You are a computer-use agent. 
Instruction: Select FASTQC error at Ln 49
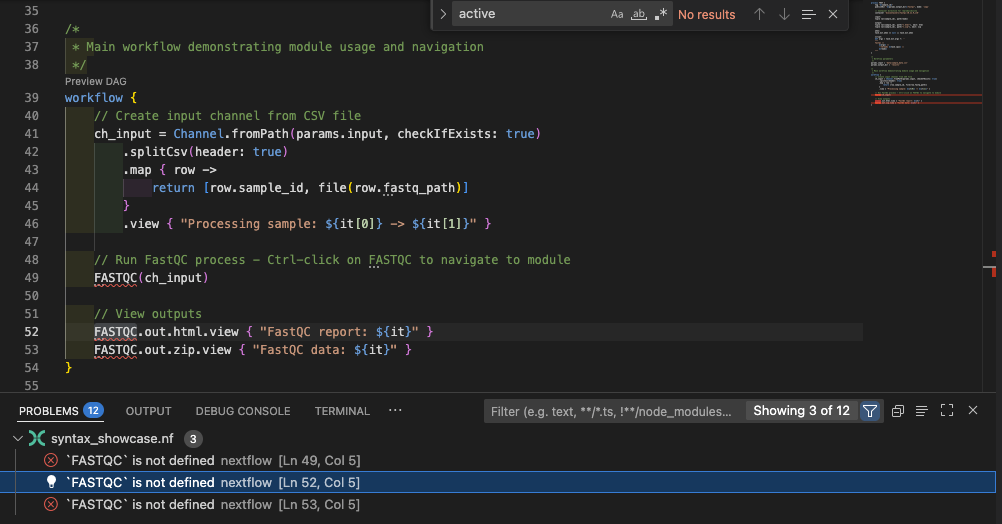(x=200, y=460)
